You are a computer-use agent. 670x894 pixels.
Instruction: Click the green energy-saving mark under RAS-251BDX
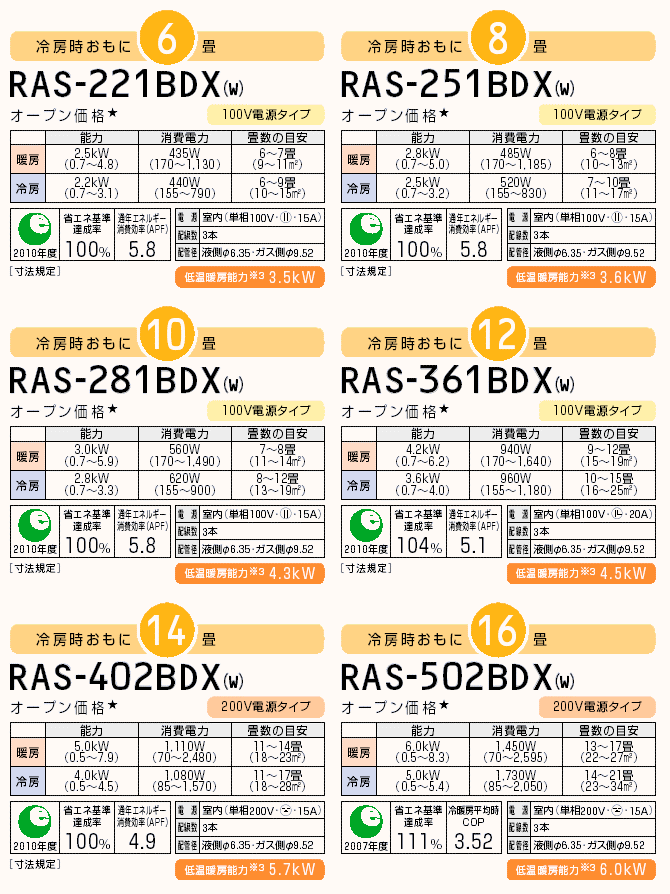coord(366,229)
